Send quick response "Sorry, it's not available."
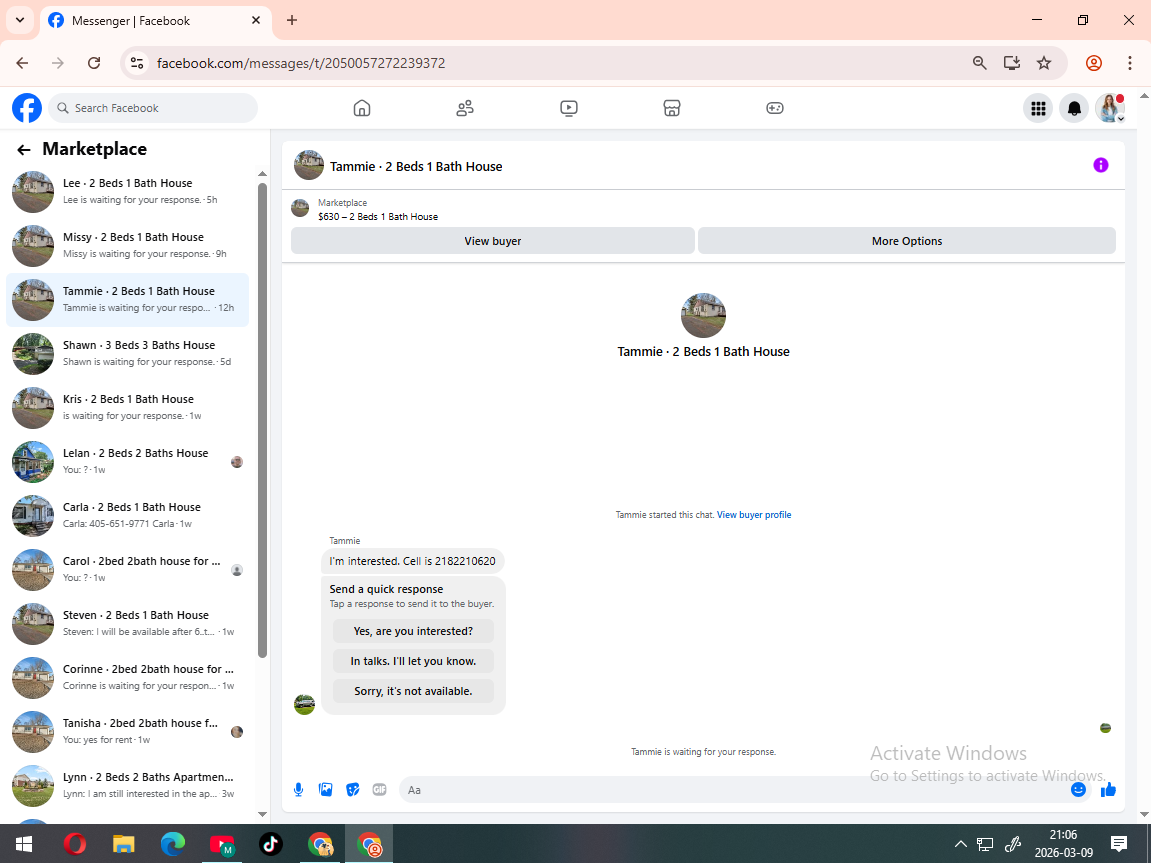The height and width of the screenshot is (863, 1151). click(413, 691)
